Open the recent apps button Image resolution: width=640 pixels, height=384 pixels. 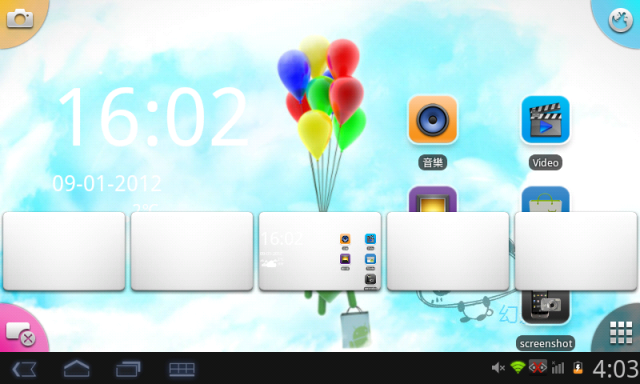pyautogui.click(x=128, y=369)
